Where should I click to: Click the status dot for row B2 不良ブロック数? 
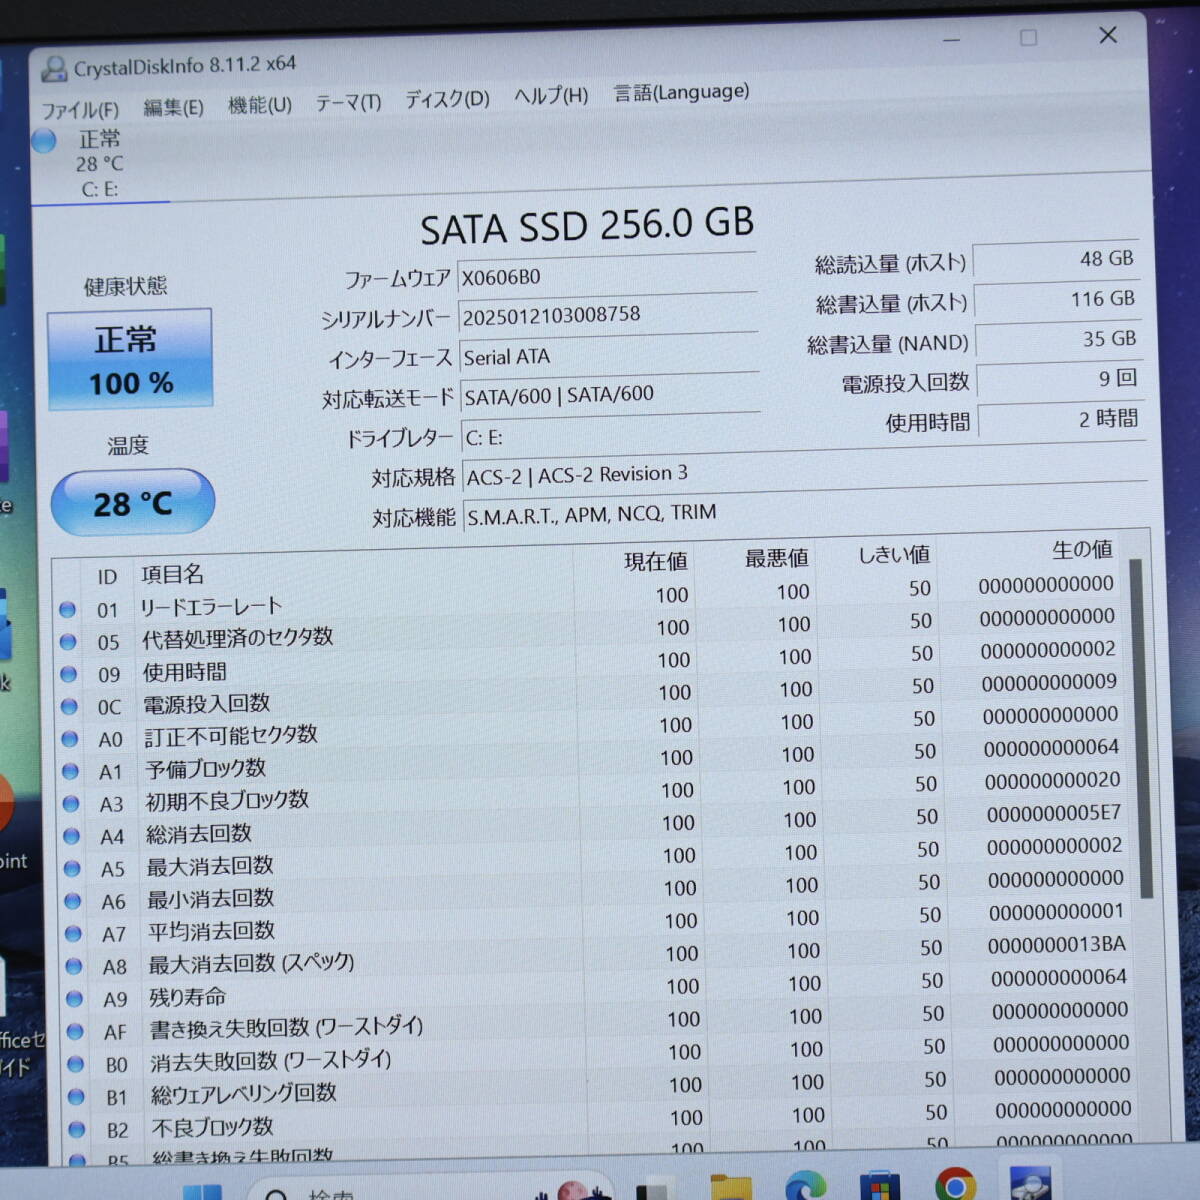coord(76,1129)
